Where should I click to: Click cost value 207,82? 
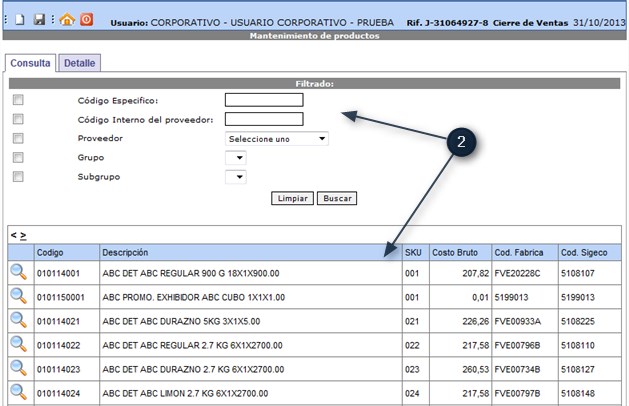475,274
